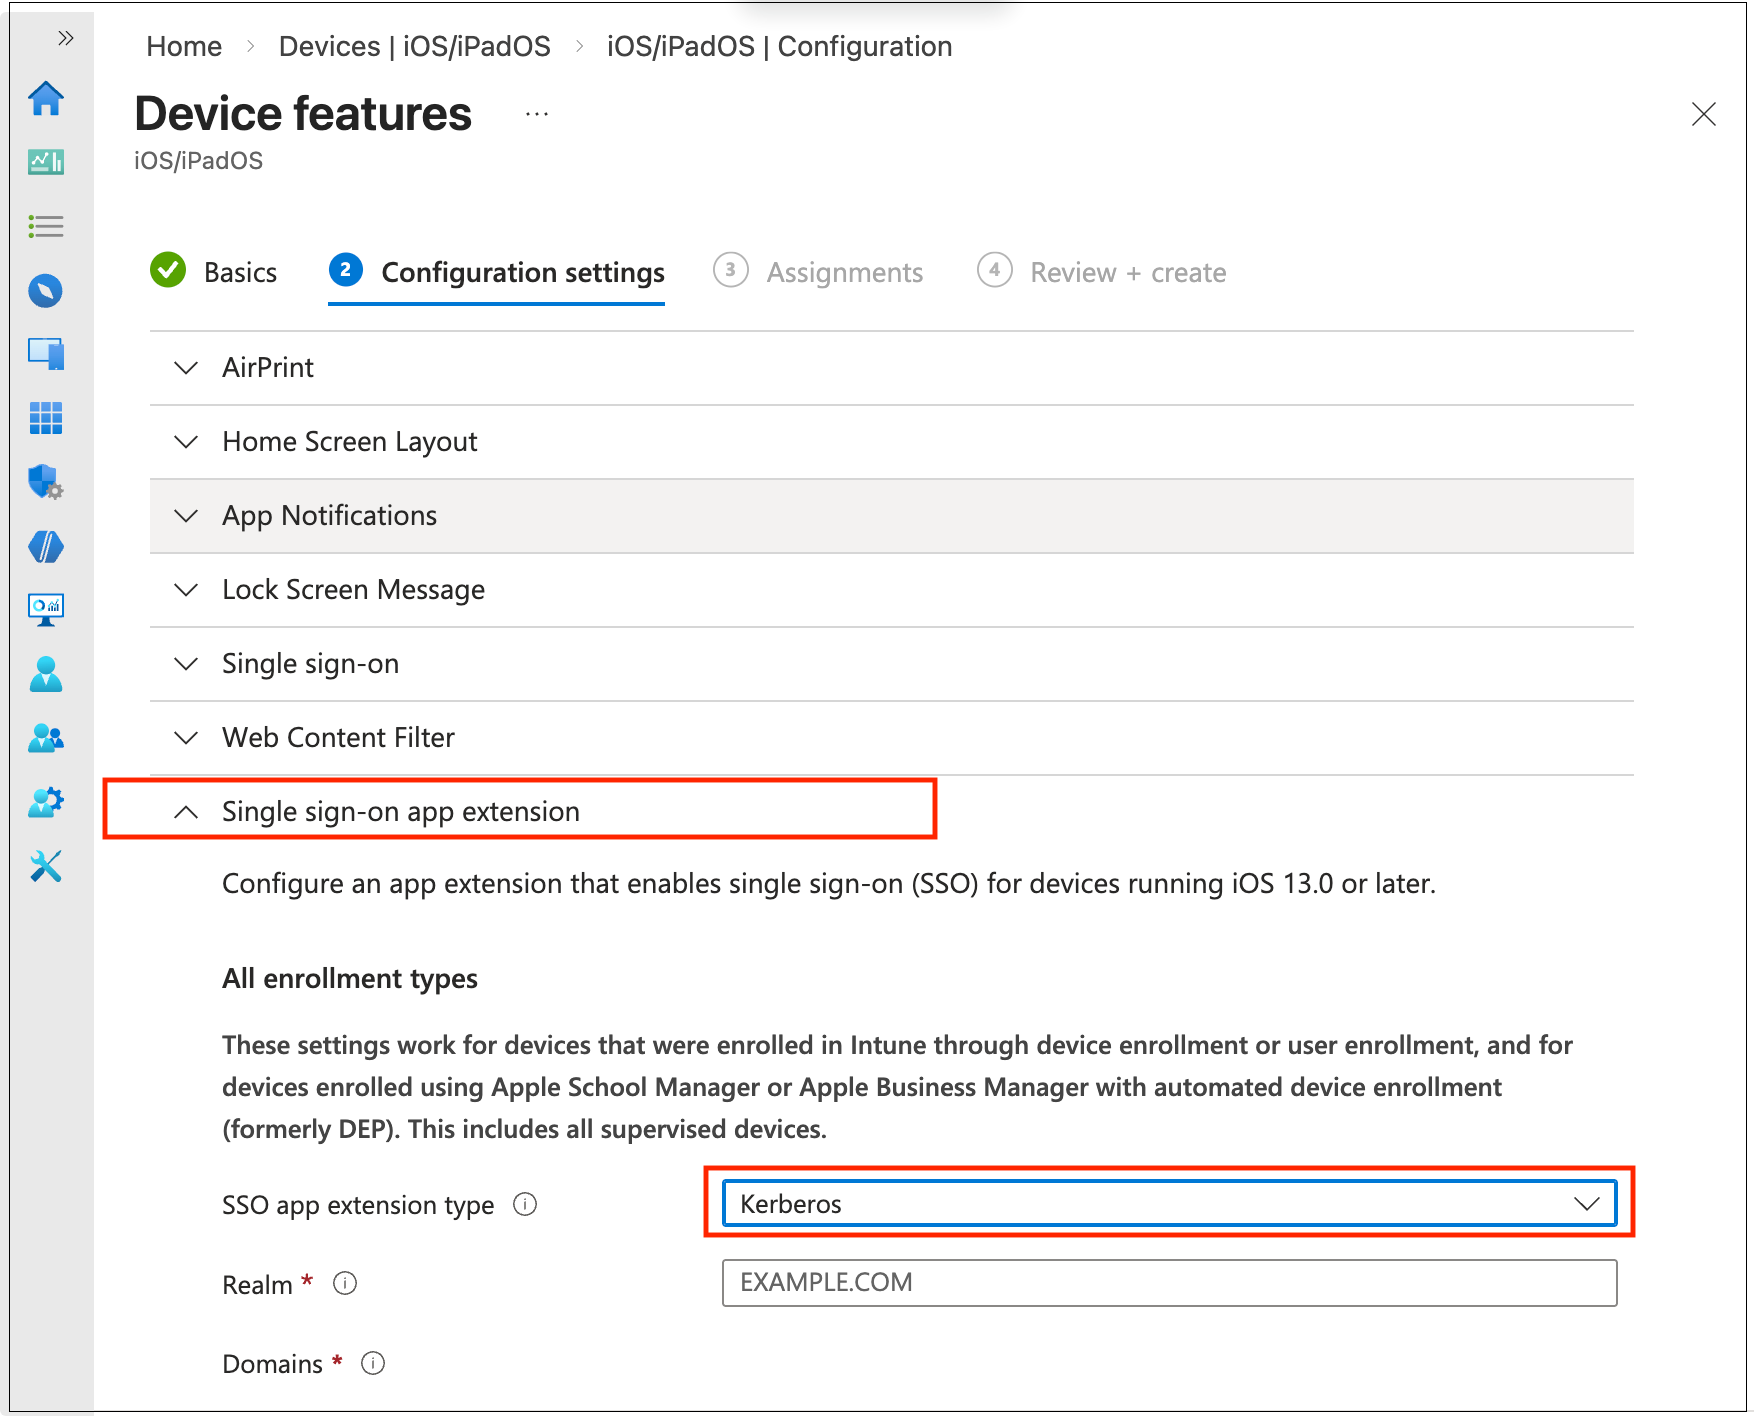The width and height of the screenshot is (1754, 1422).
Task: Switch to the Assignments tab
Action: [845, 272]
